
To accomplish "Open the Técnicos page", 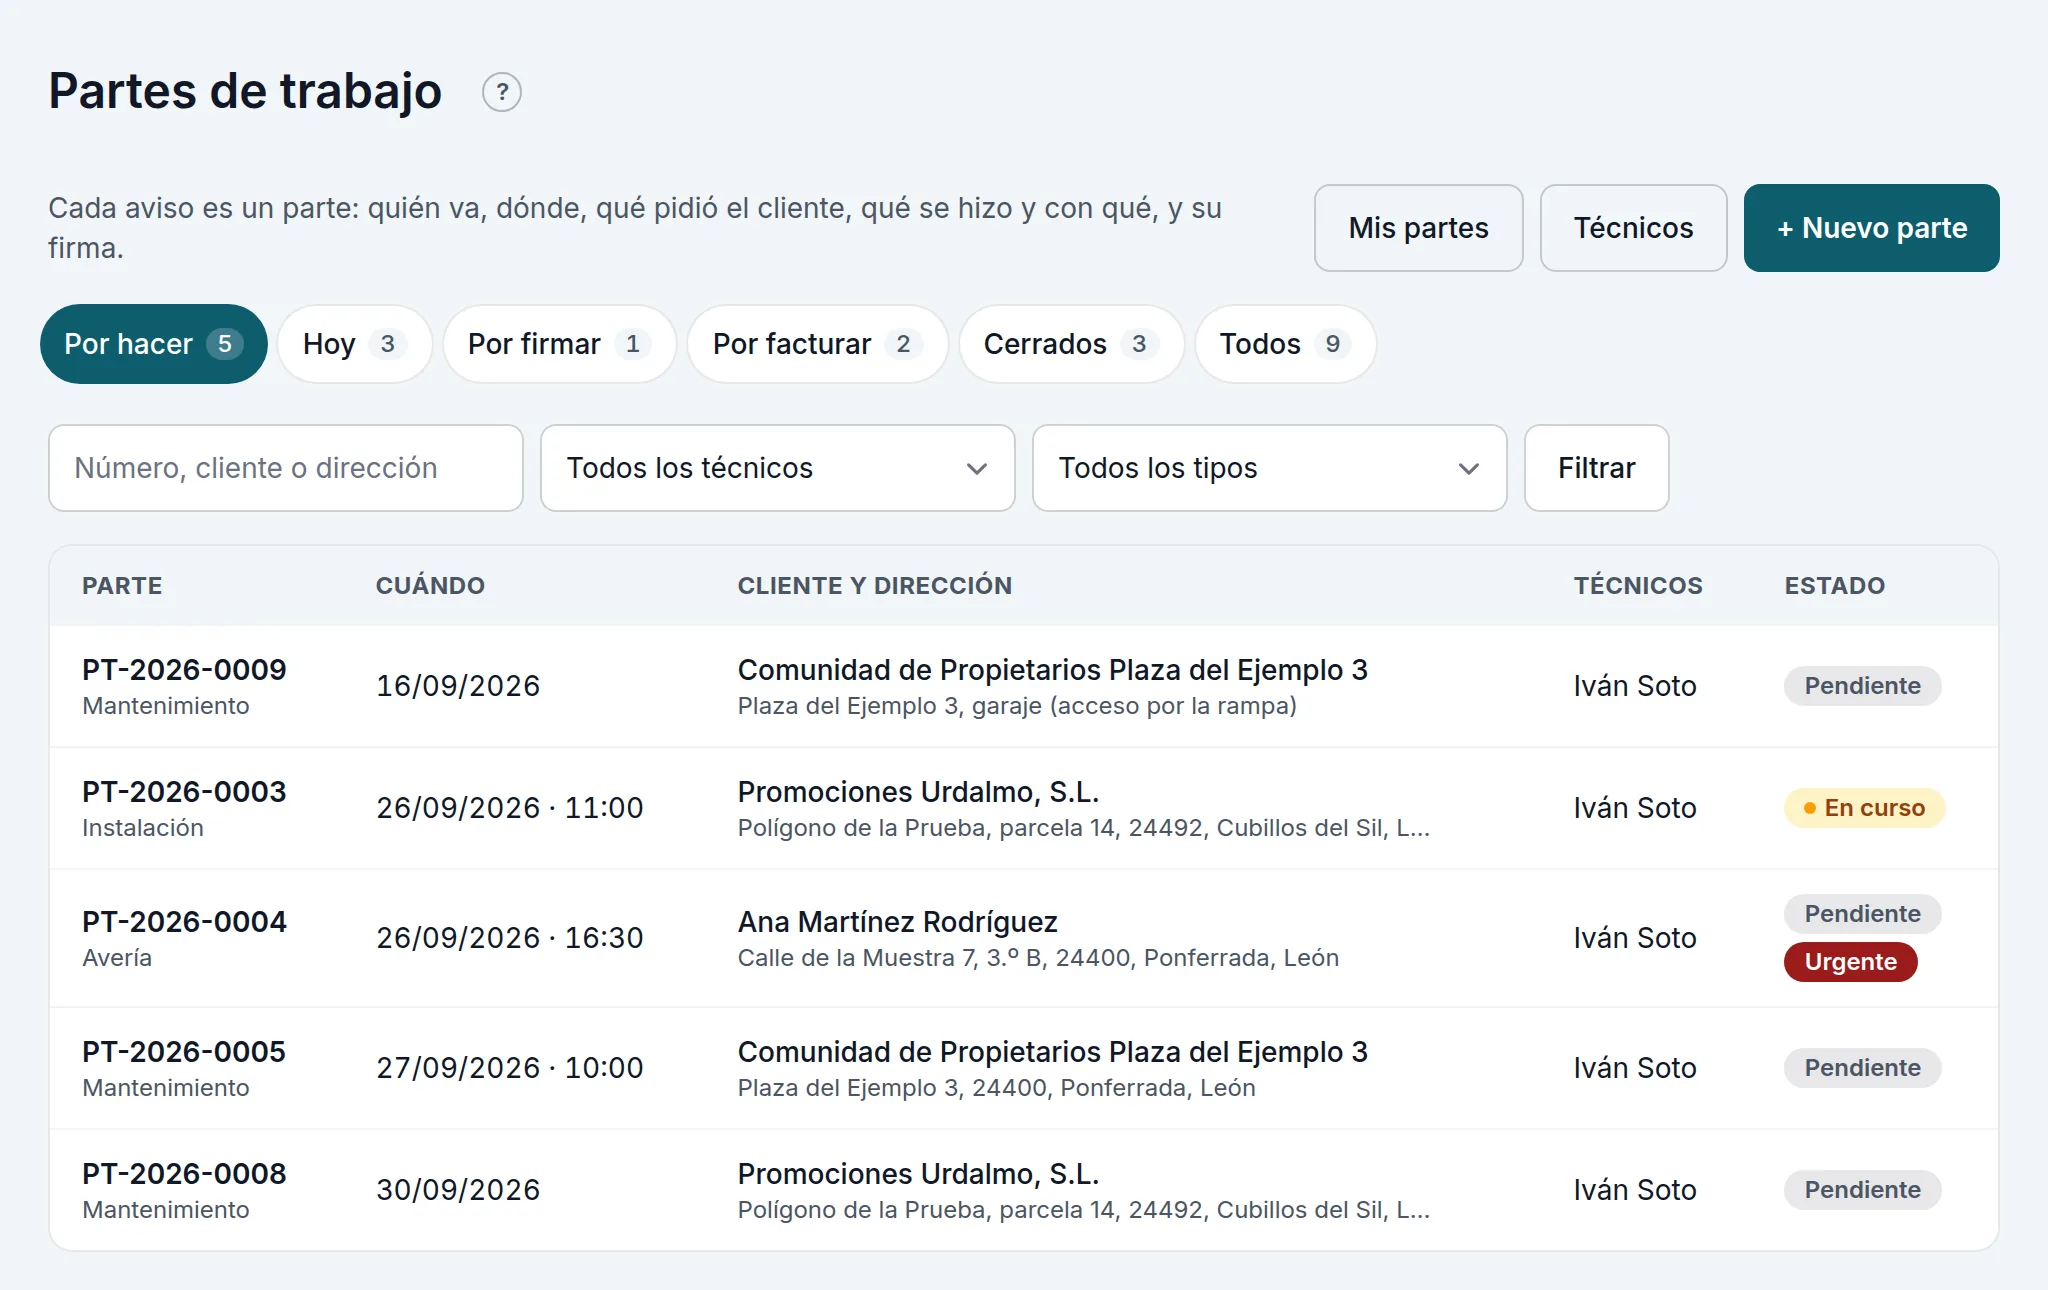I will [x=1633, y=228].
